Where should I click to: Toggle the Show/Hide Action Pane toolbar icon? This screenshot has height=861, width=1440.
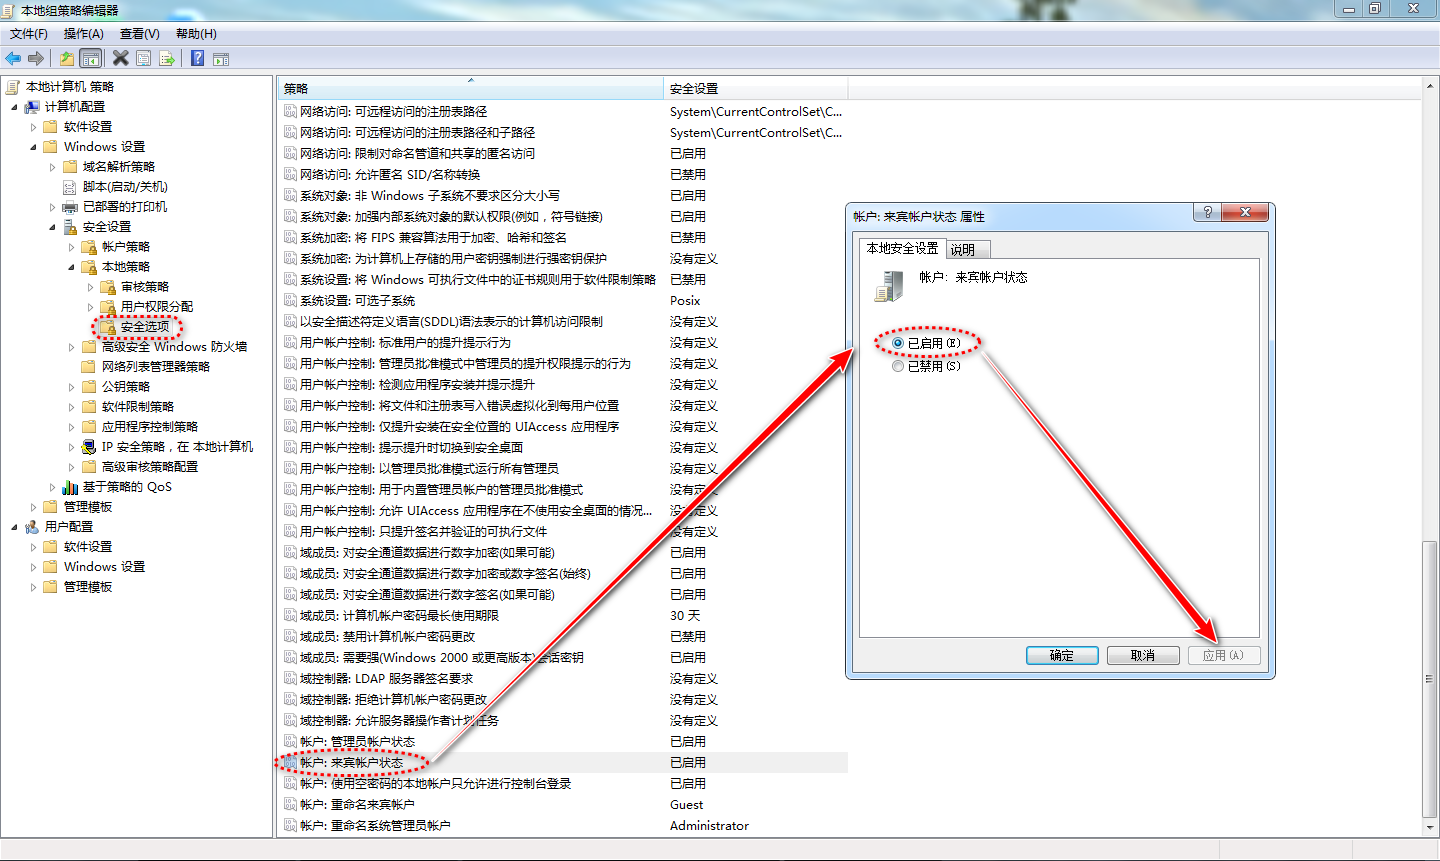pyautogui.click(x=221, y=58)
